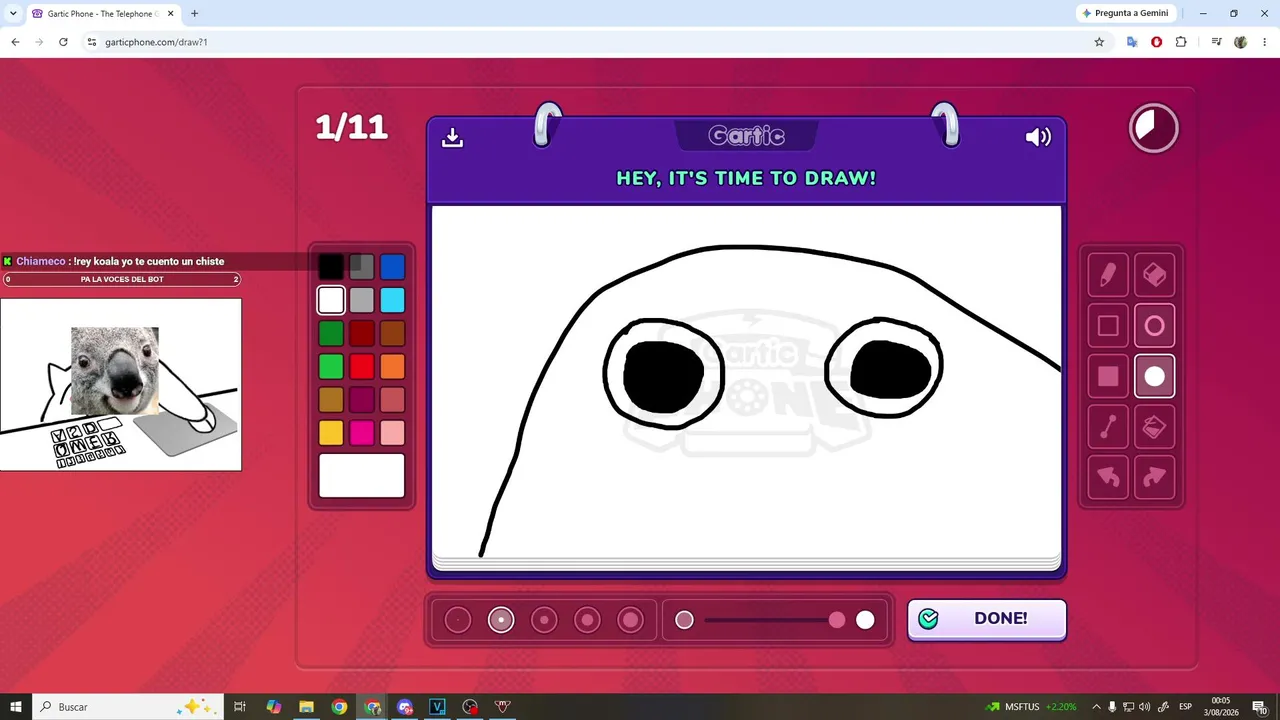Image resolution: width=1280 pixels, height=720 pixels.
Task: Pick the dark green color swatch
Action: (x=331, y=333)
